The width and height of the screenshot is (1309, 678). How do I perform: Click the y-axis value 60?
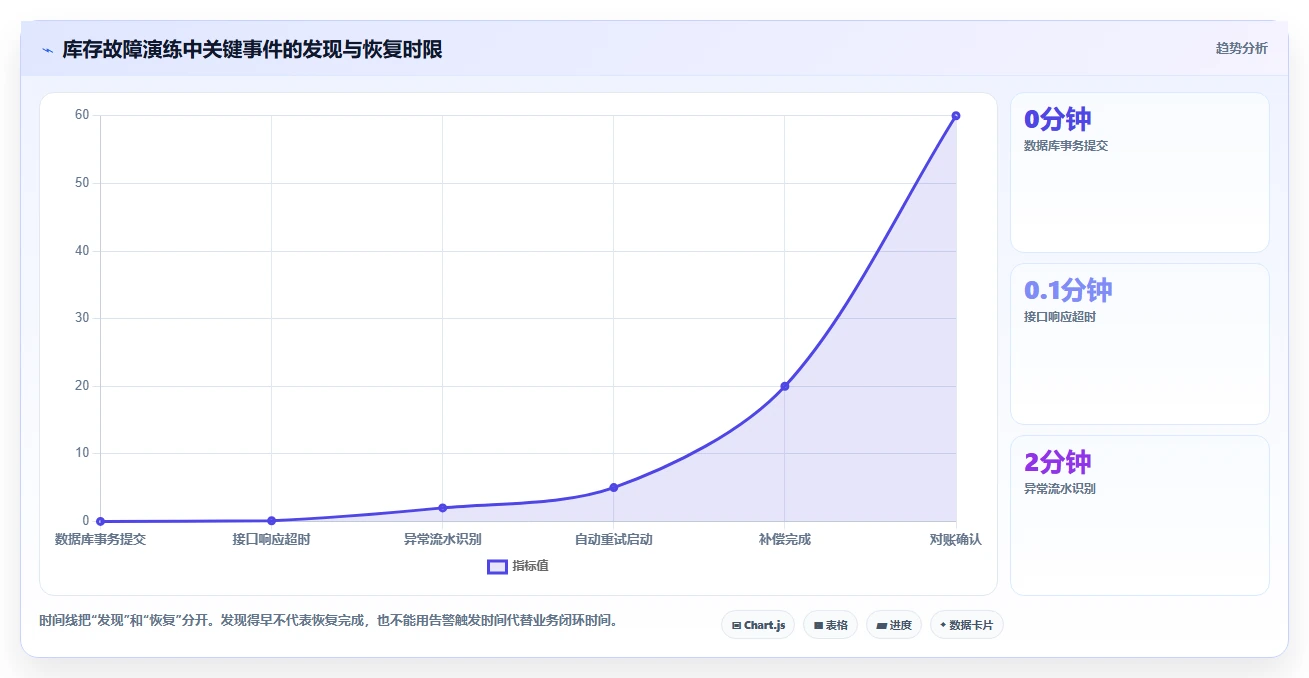coord(82,115)
